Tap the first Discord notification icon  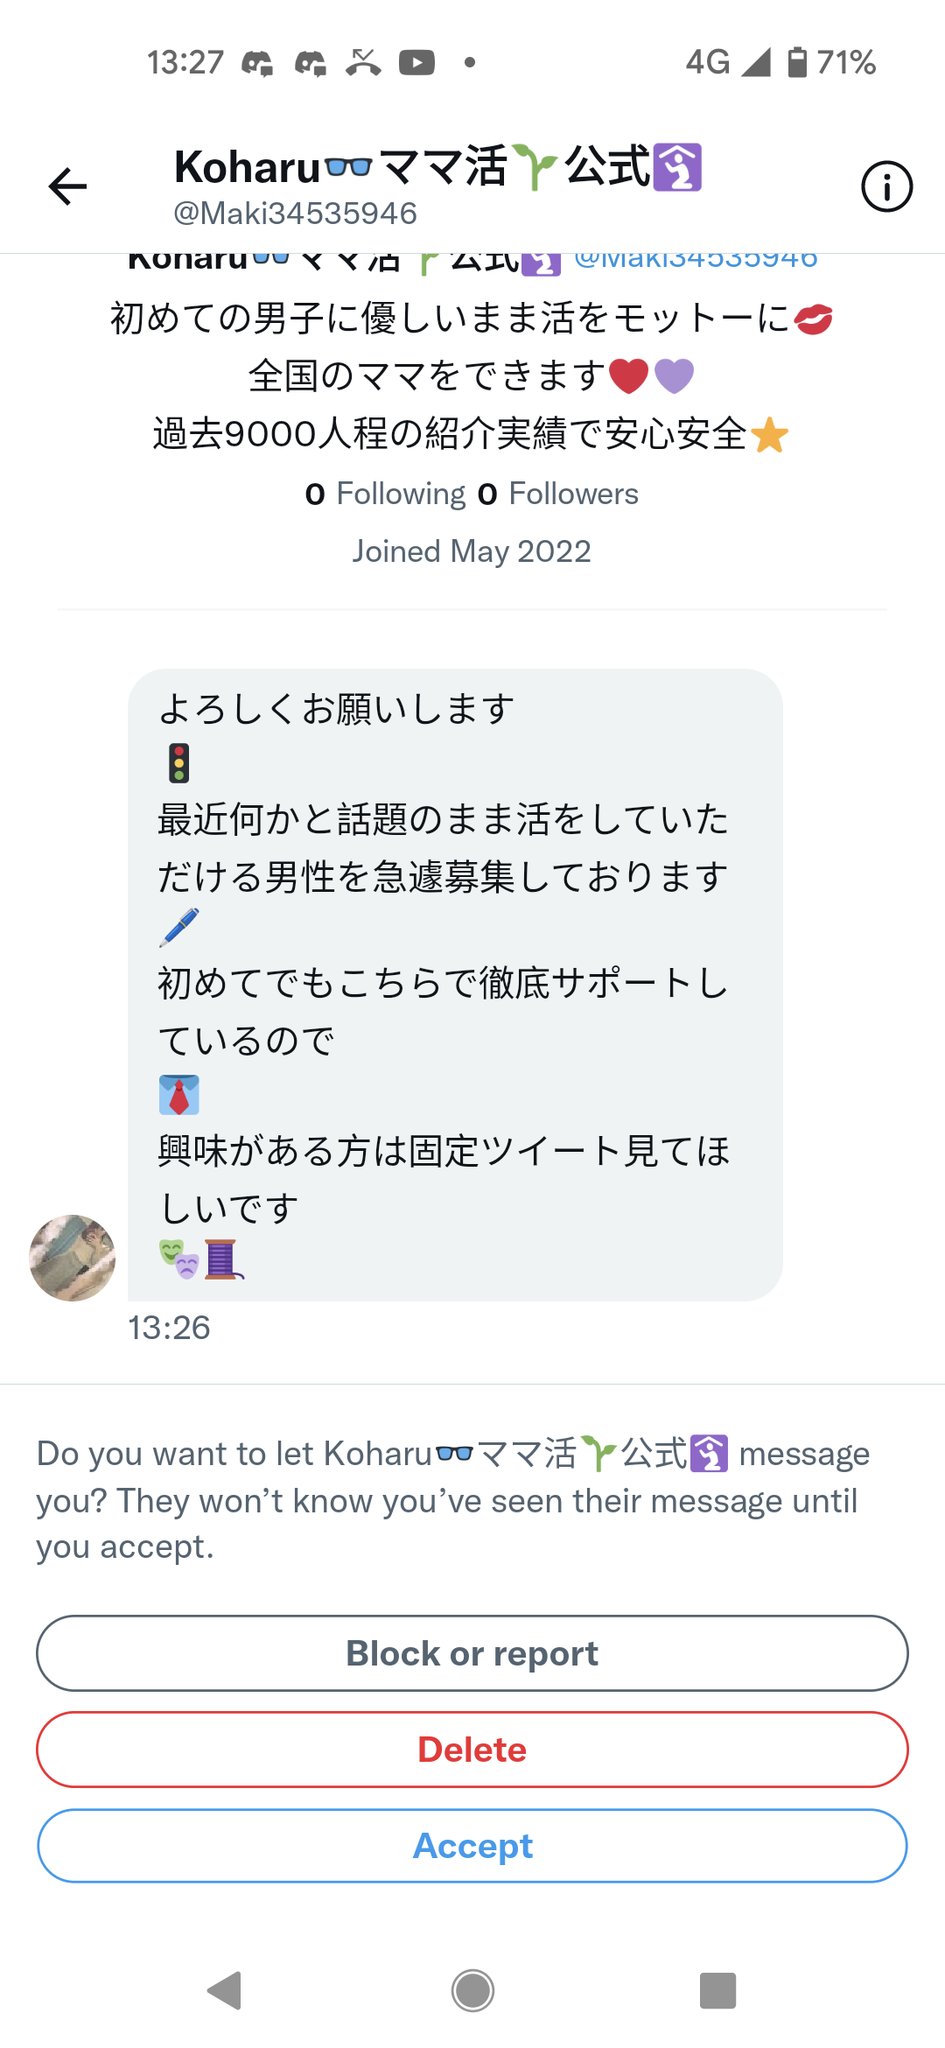pyautogui.click(x=258, y=63)
